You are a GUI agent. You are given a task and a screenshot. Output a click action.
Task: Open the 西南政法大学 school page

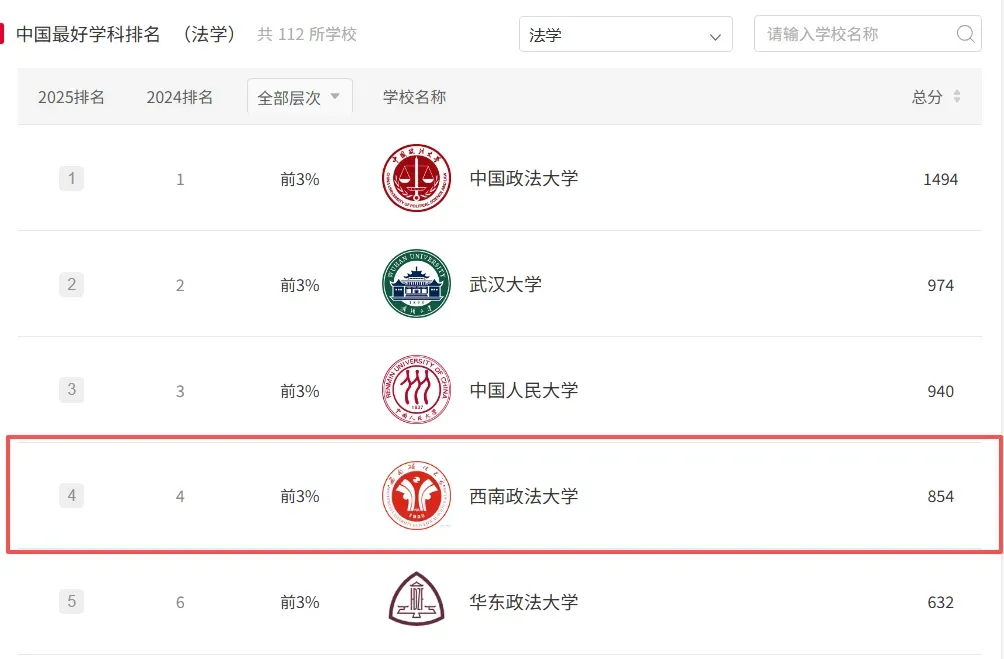pyautogui.click(x=524, y=496)
